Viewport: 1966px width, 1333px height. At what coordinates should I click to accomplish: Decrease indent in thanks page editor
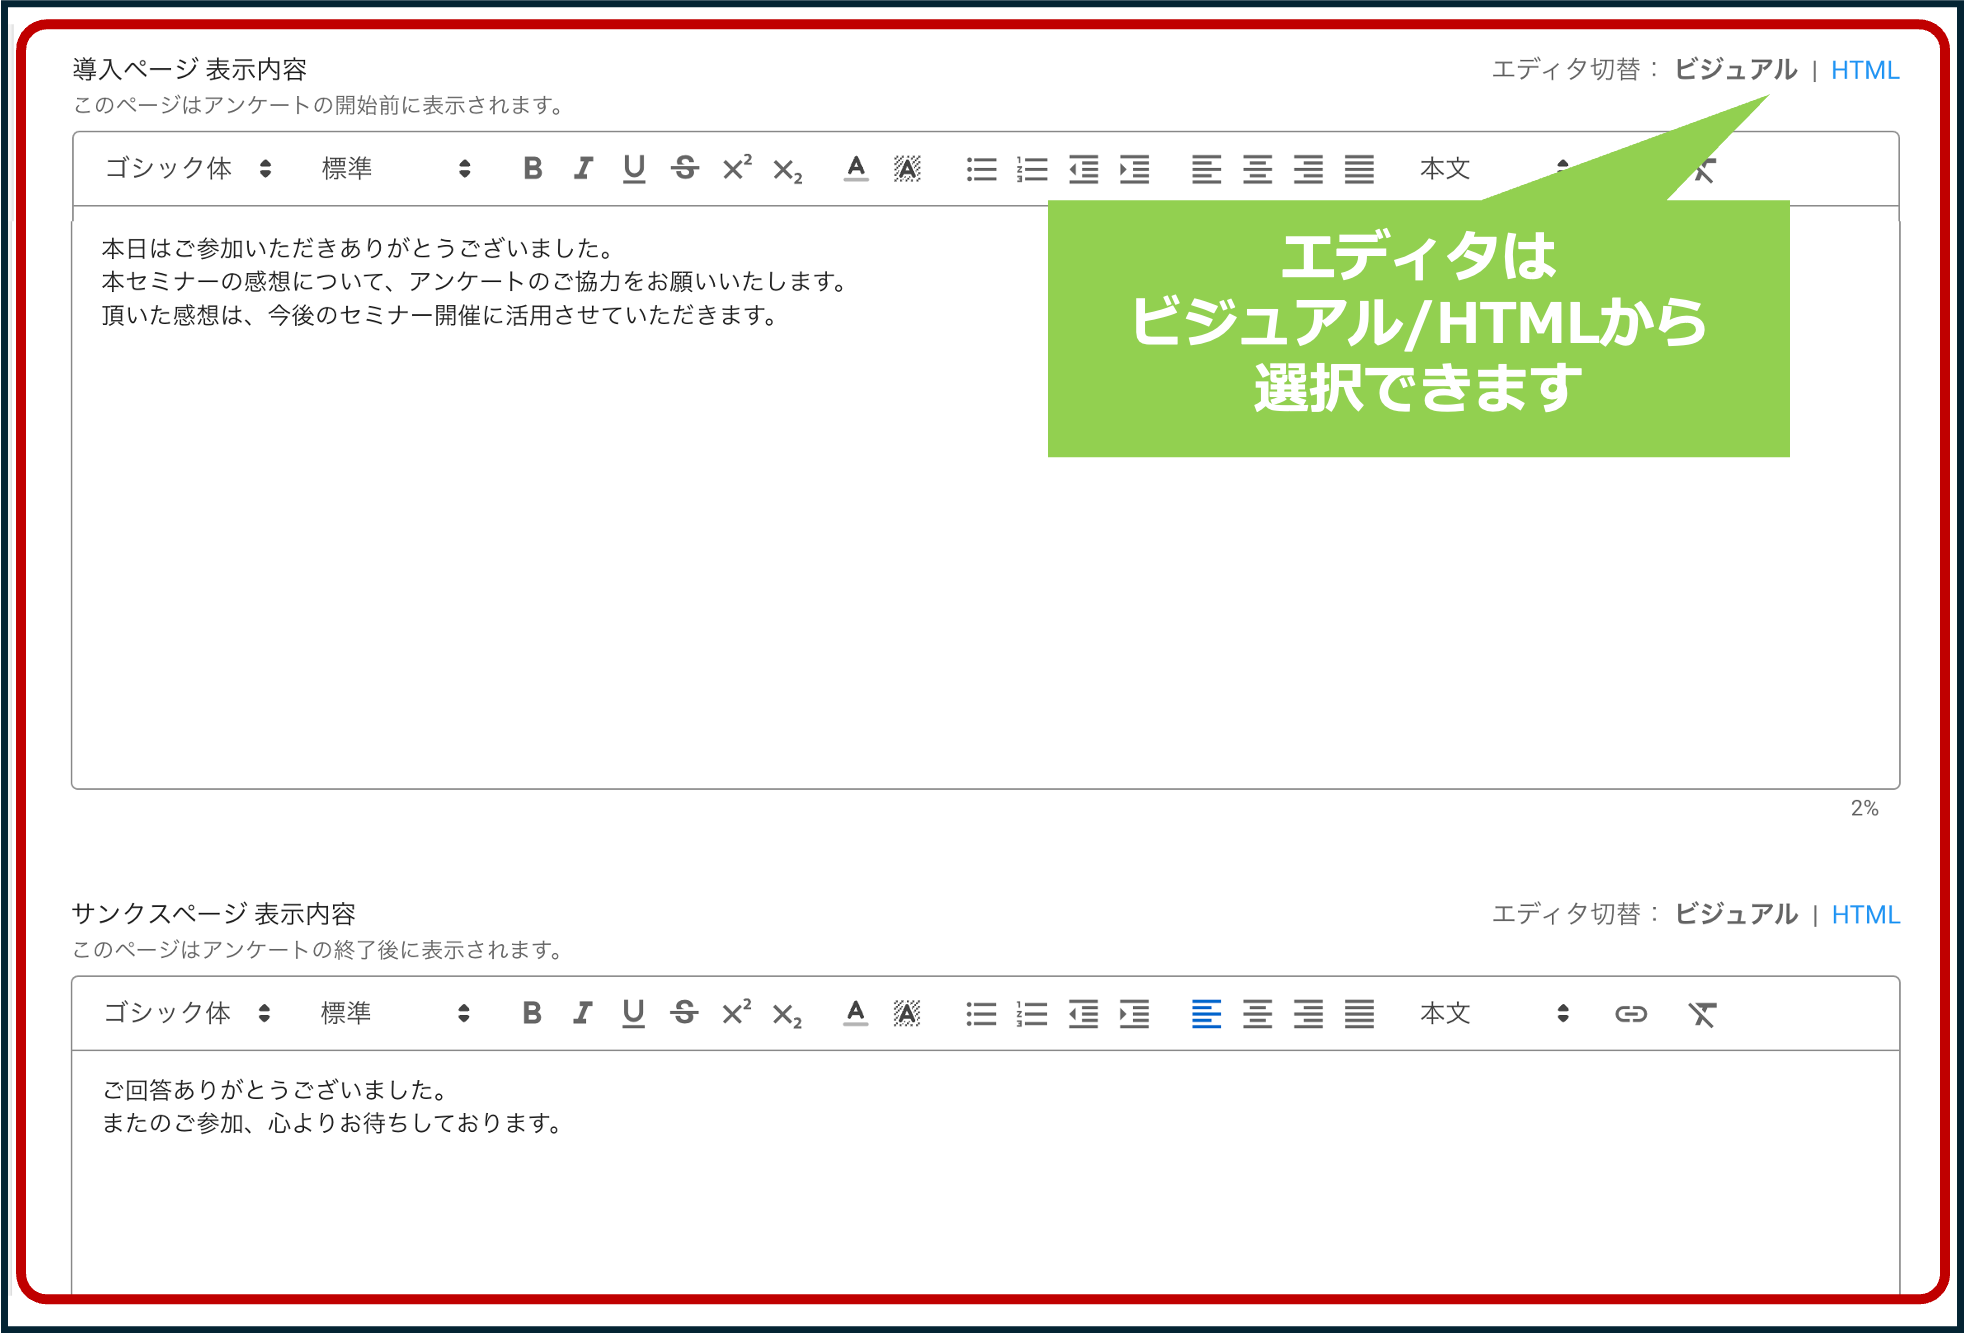point(1084,1014)
